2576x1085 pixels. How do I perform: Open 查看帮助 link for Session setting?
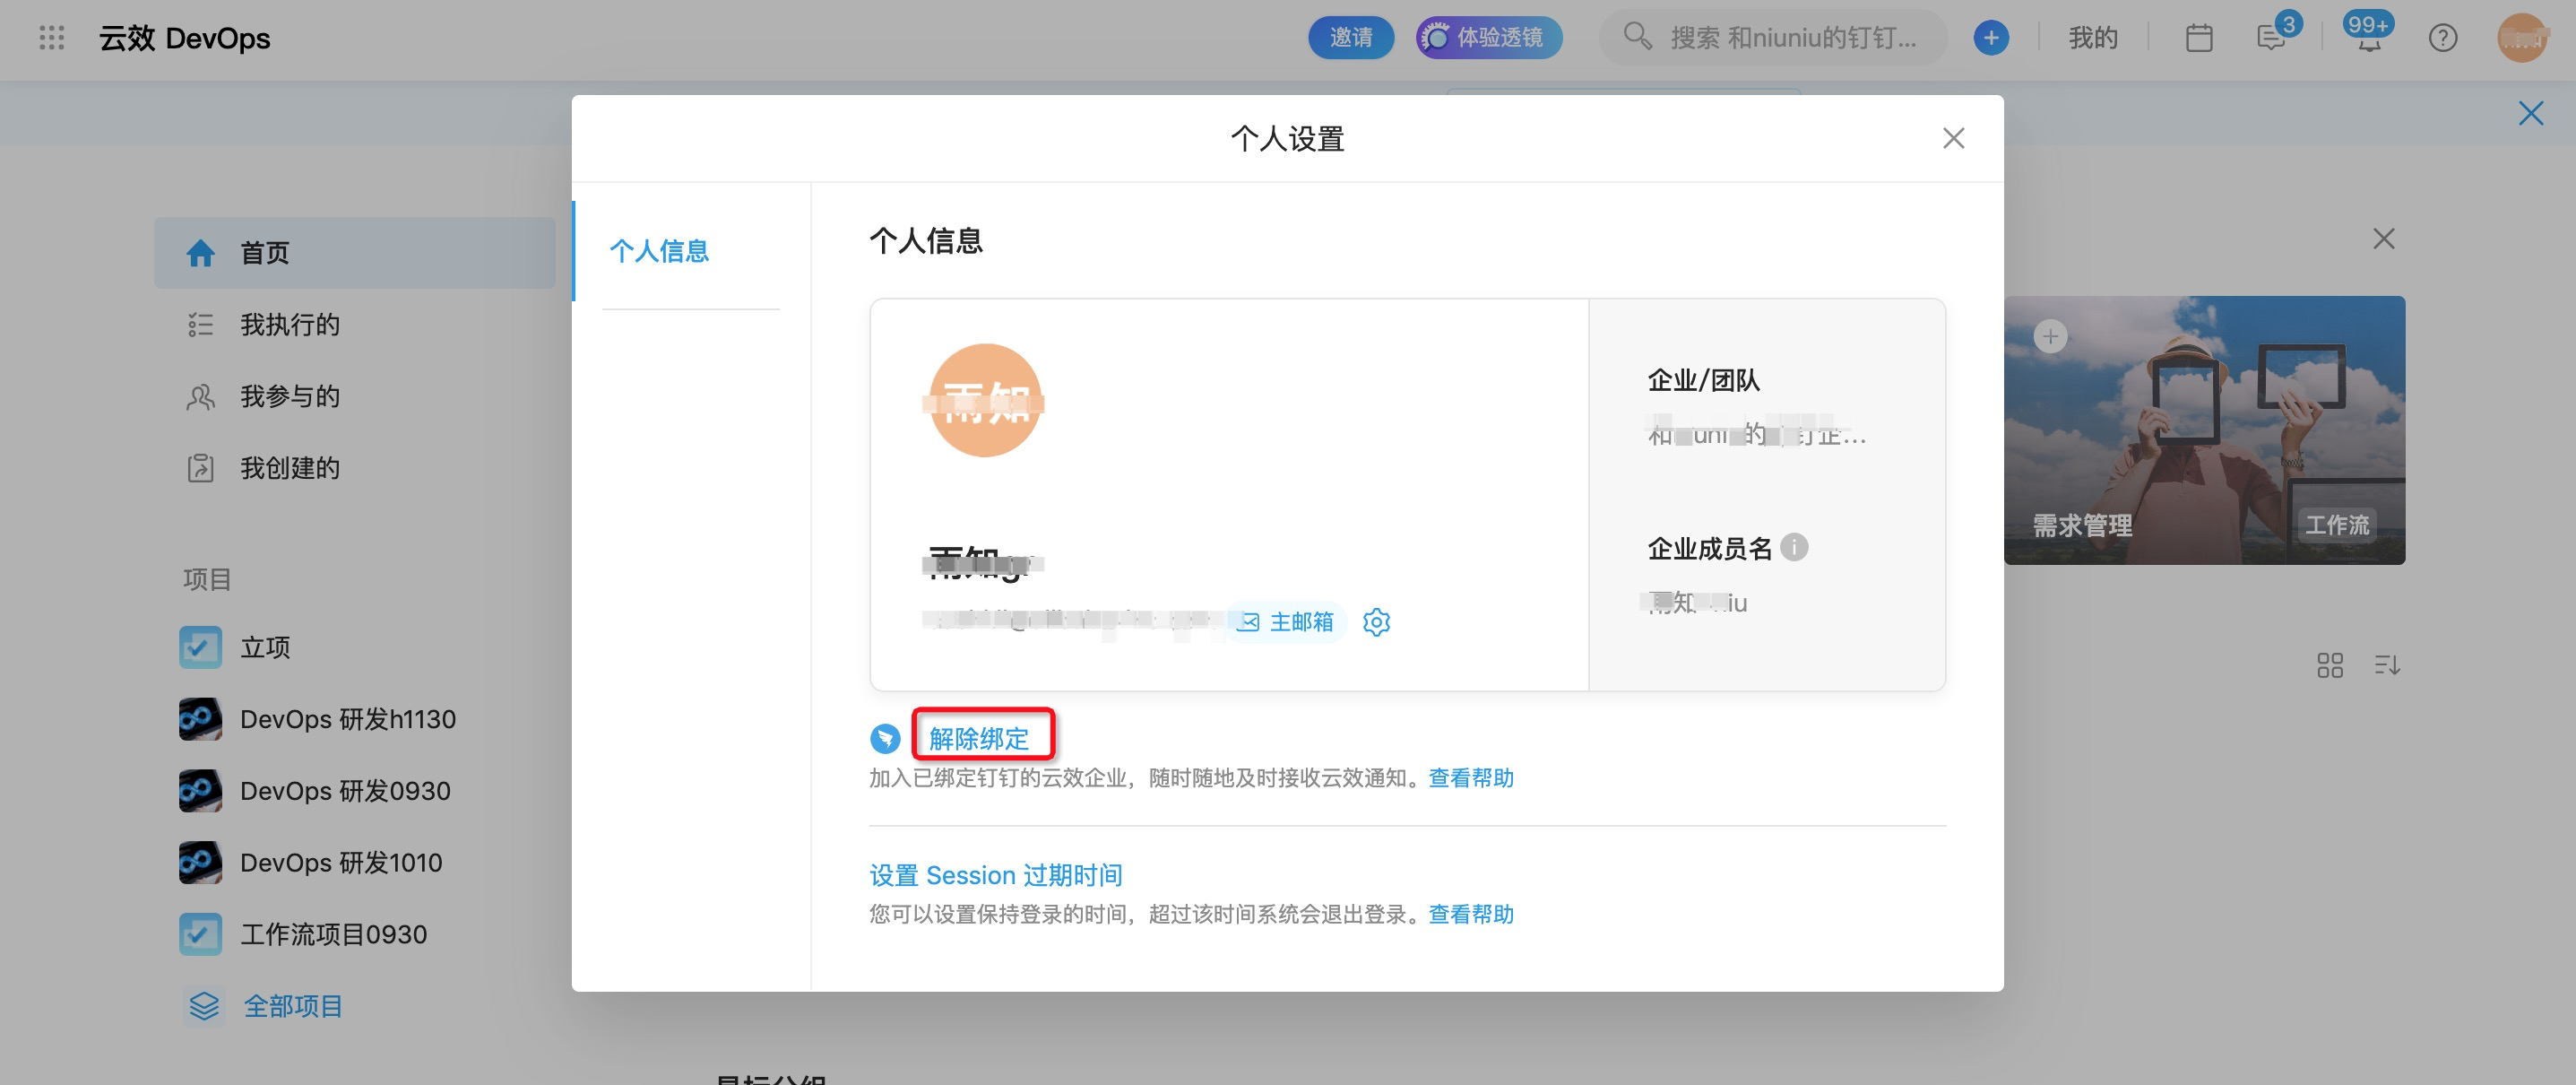[x=1471, y=914]
